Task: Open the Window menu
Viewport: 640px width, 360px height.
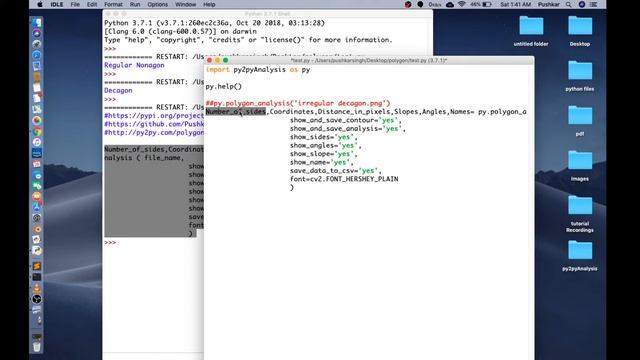Action: pyautogui.click(x=185, y=4)
